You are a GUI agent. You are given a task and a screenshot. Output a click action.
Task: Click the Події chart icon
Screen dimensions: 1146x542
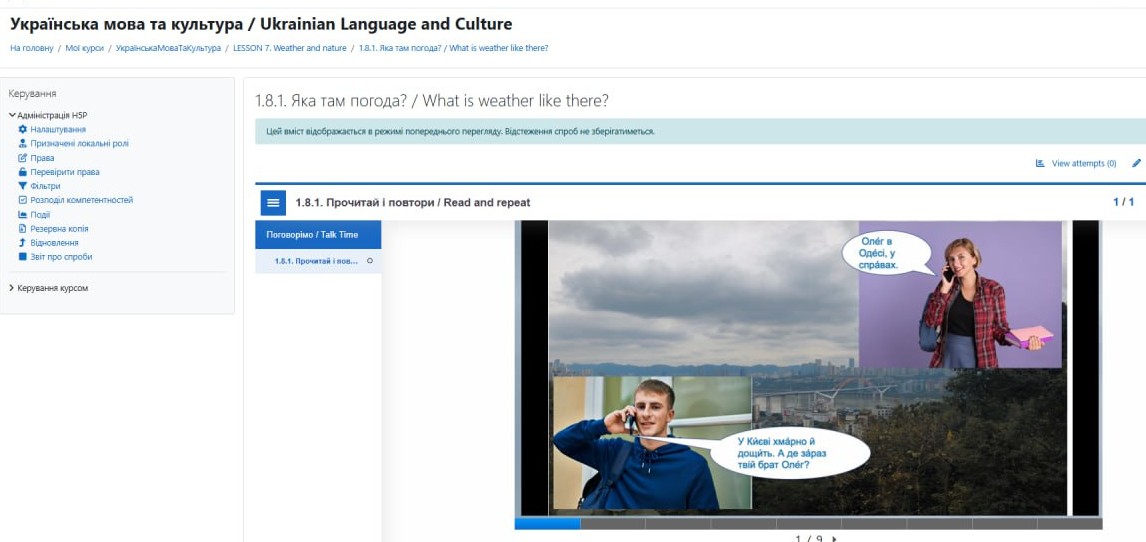[x=23, y=214]
